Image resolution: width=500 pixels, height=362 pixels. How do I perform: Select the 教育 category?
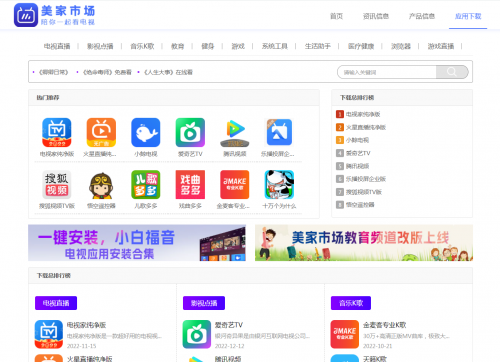[177, 46]
